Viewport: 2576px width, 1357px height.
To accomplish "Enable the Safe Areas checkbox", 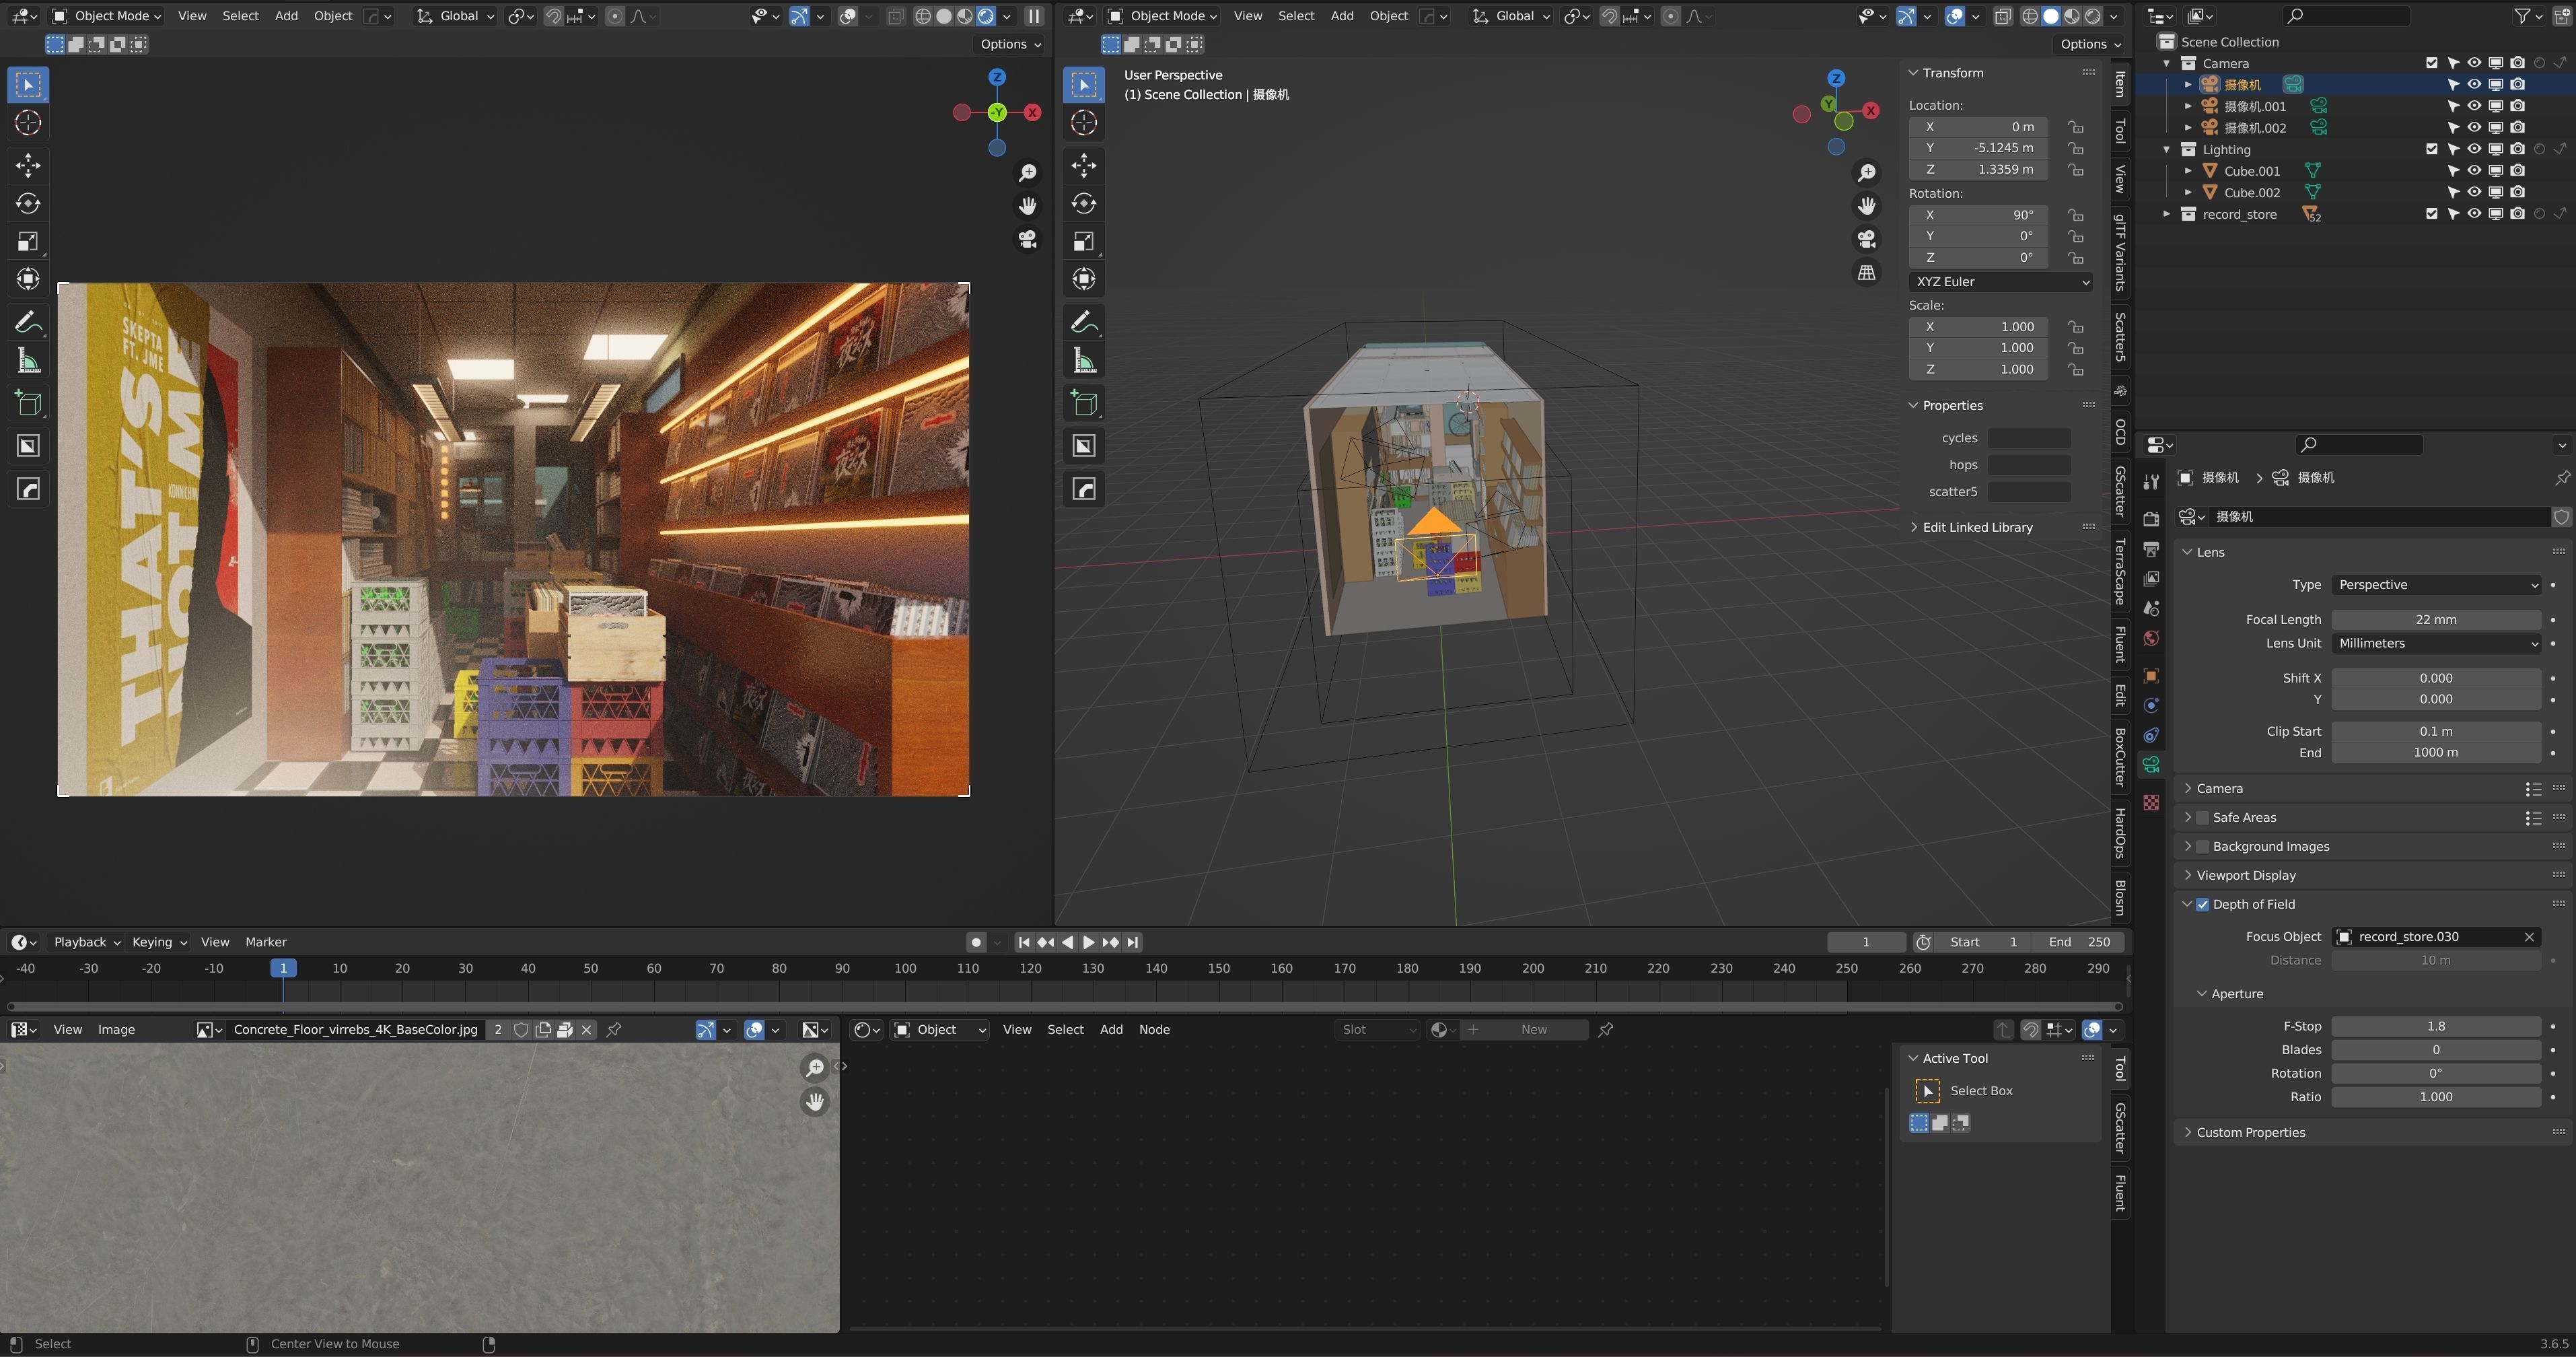I will pyautogui.click(x=2202, y=817).
